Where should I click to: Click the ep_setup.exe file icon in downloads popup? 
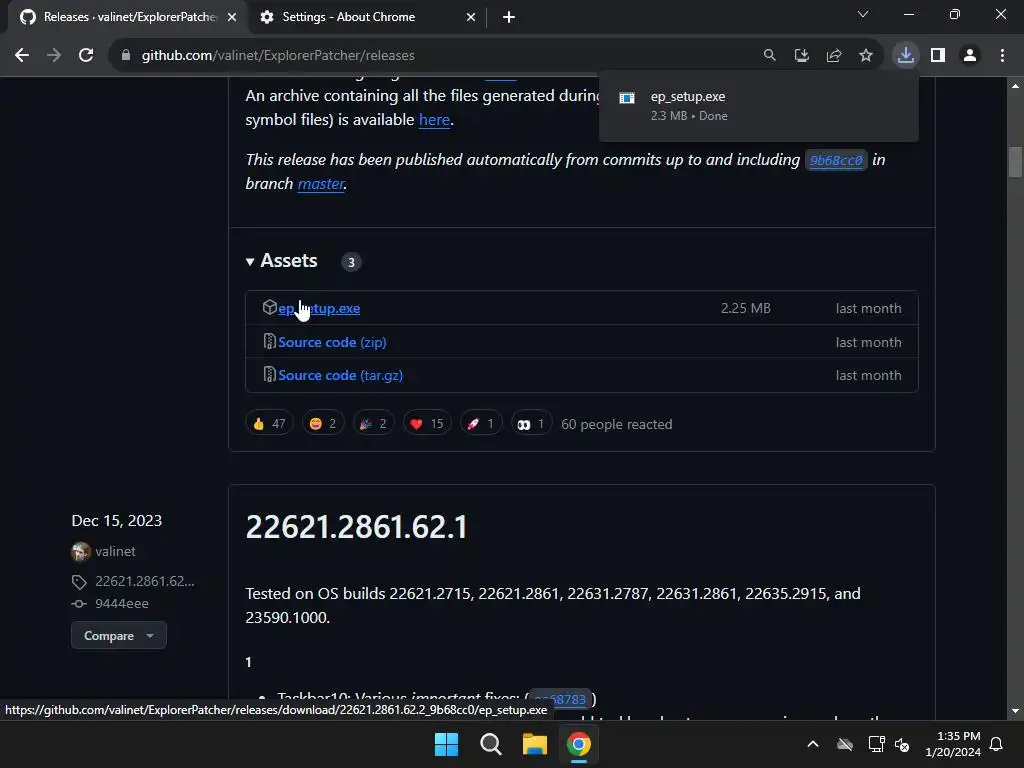(x=627, y=98)
